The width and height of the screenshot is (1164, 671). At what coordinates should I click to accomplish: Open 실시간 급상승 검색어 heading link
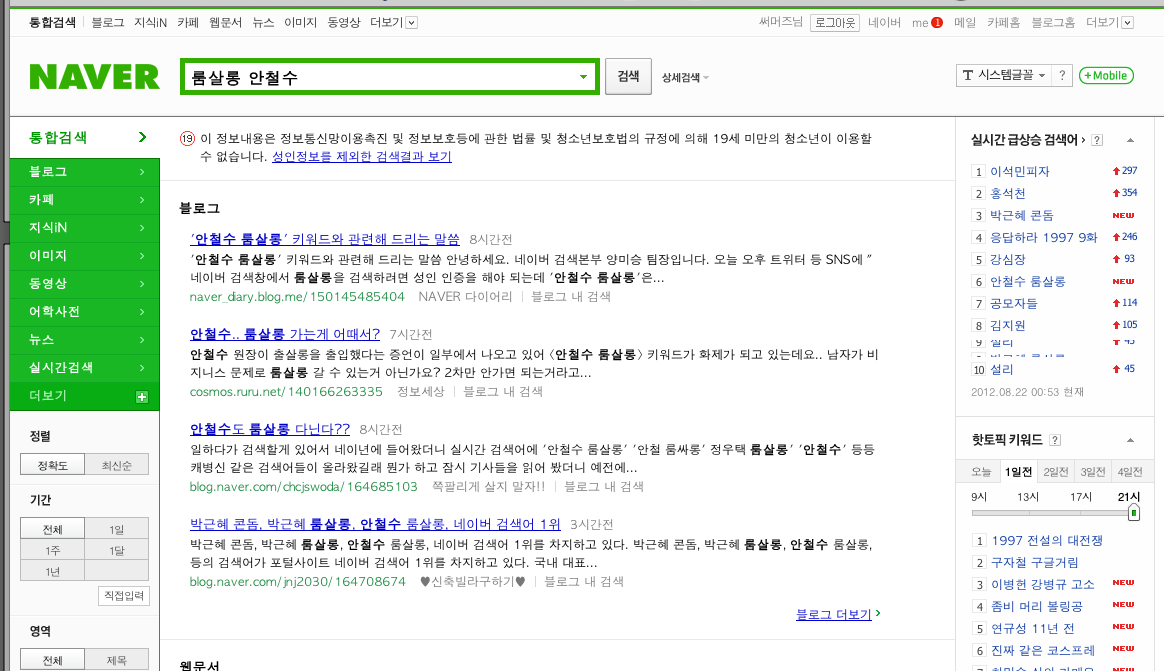click(1028, 140)
